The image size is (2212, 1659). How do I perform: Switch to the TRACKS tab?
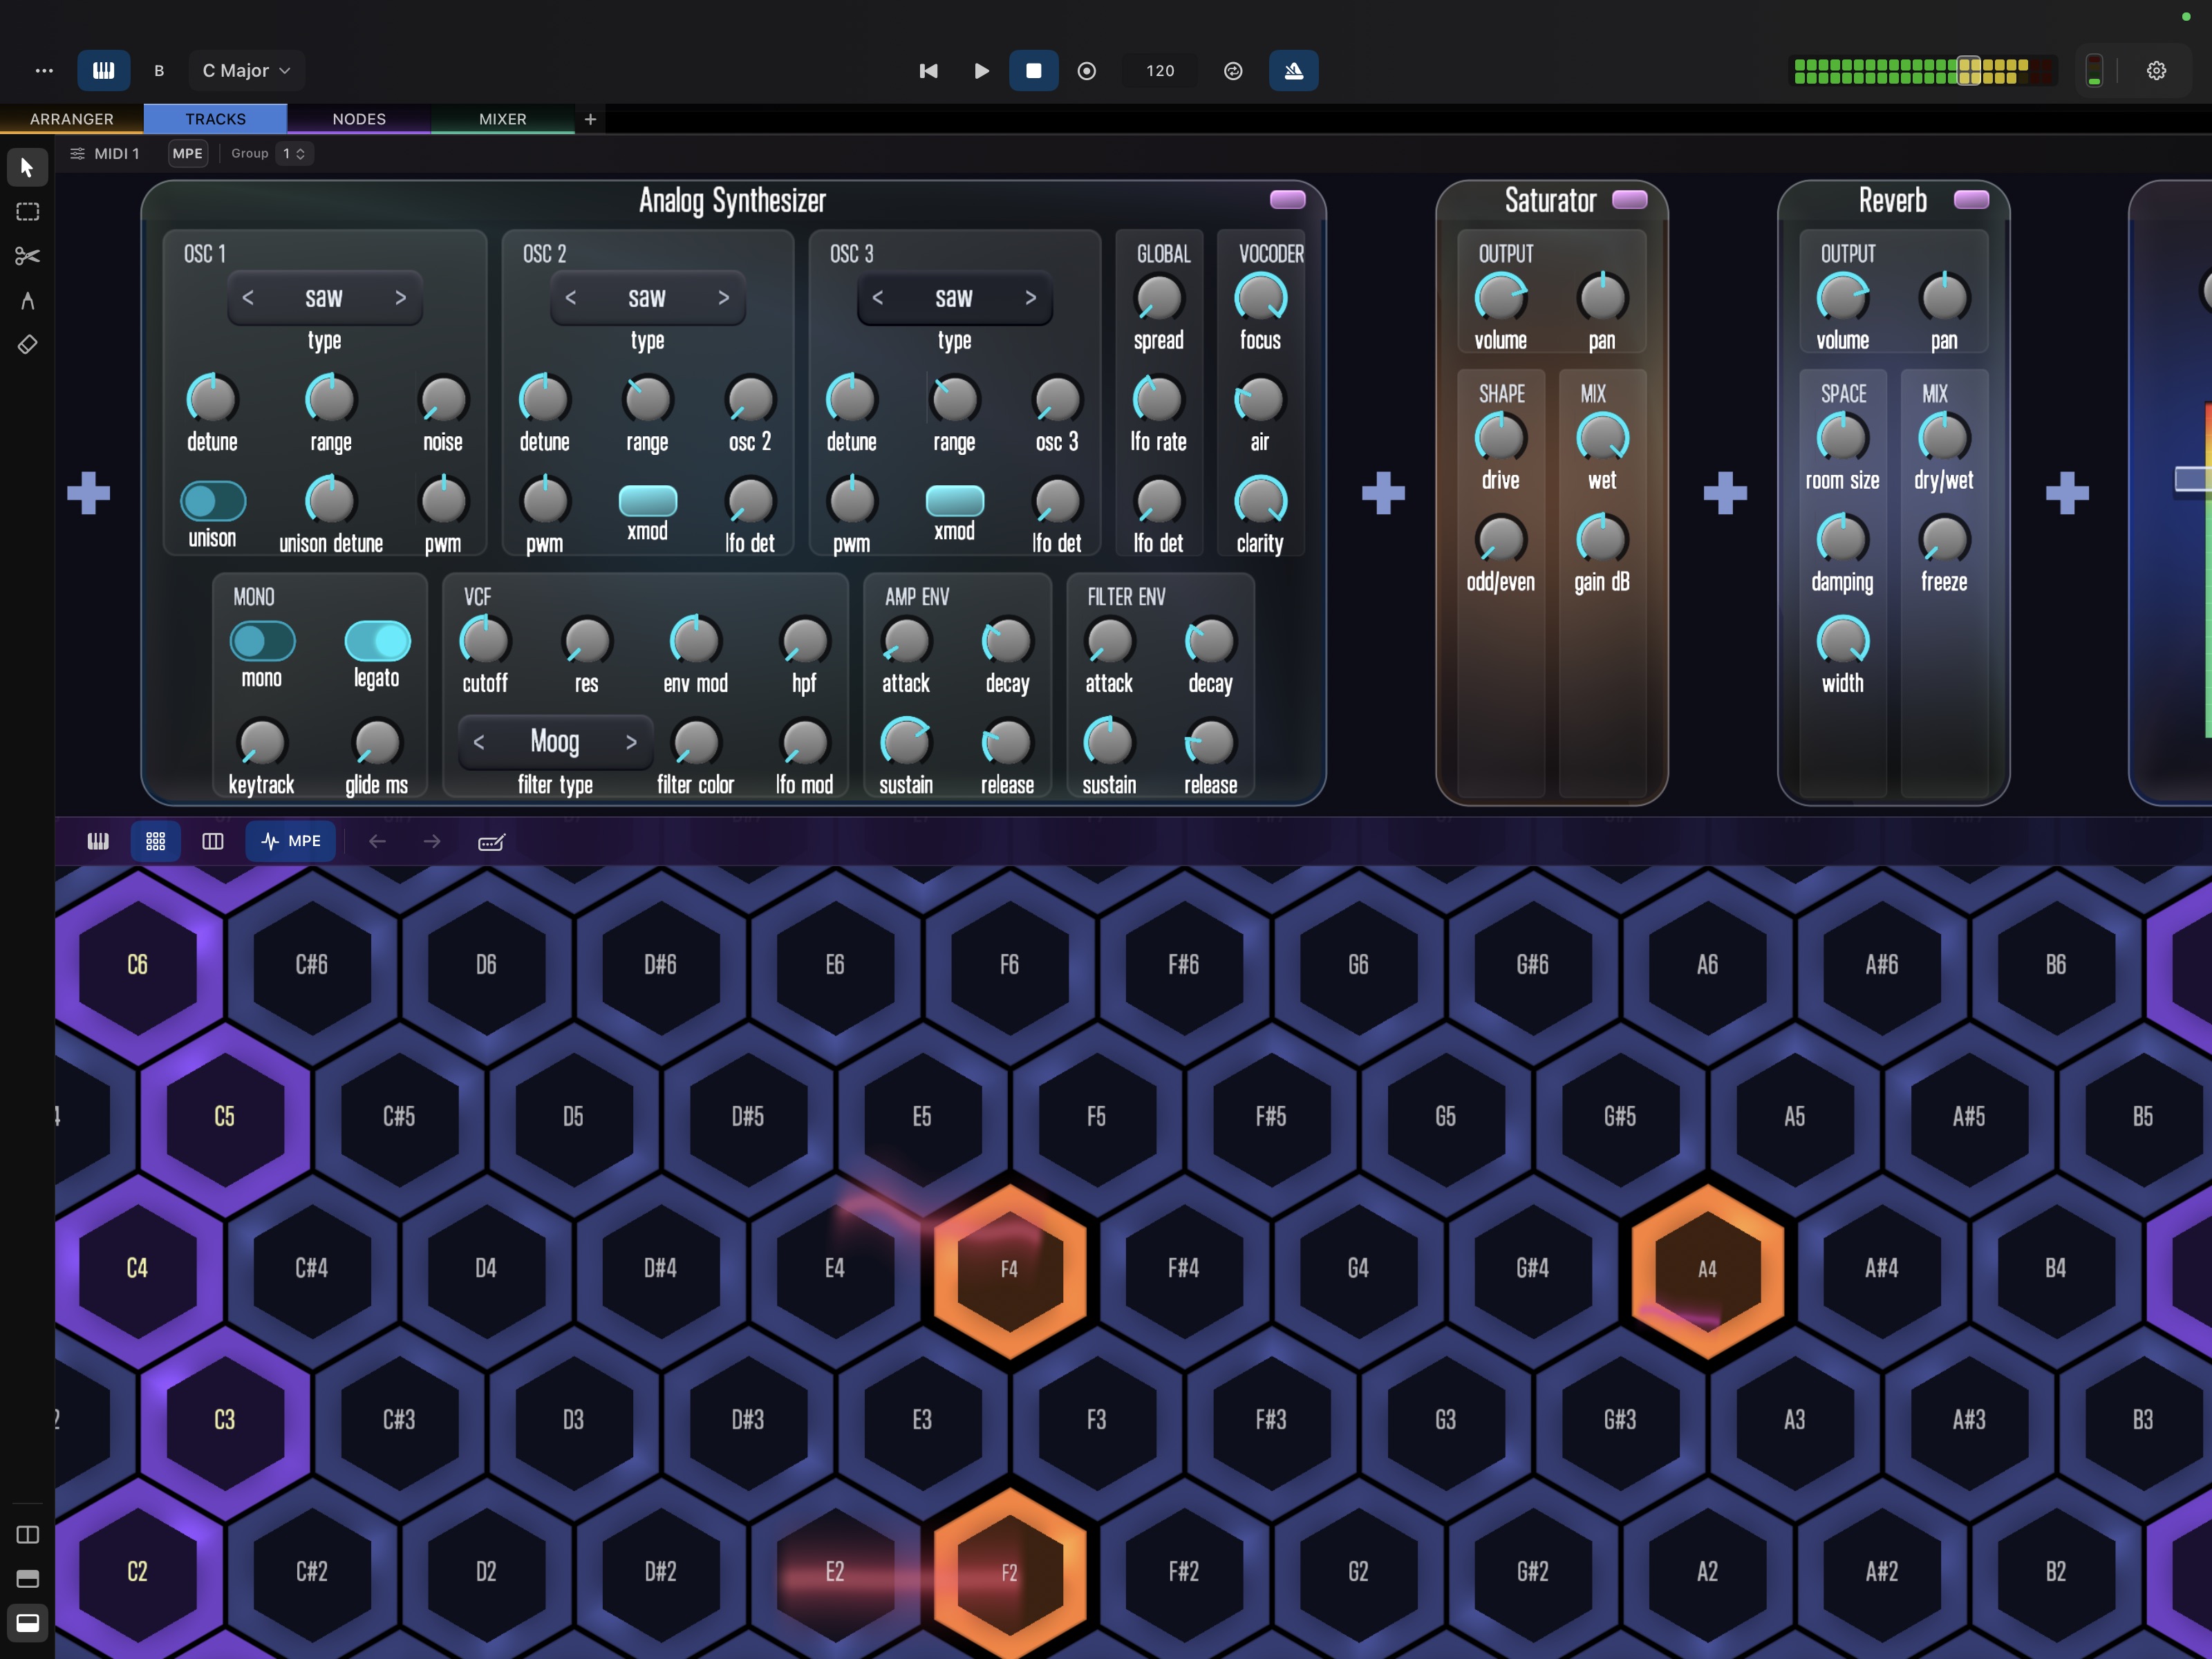click(x=216, y=119)
